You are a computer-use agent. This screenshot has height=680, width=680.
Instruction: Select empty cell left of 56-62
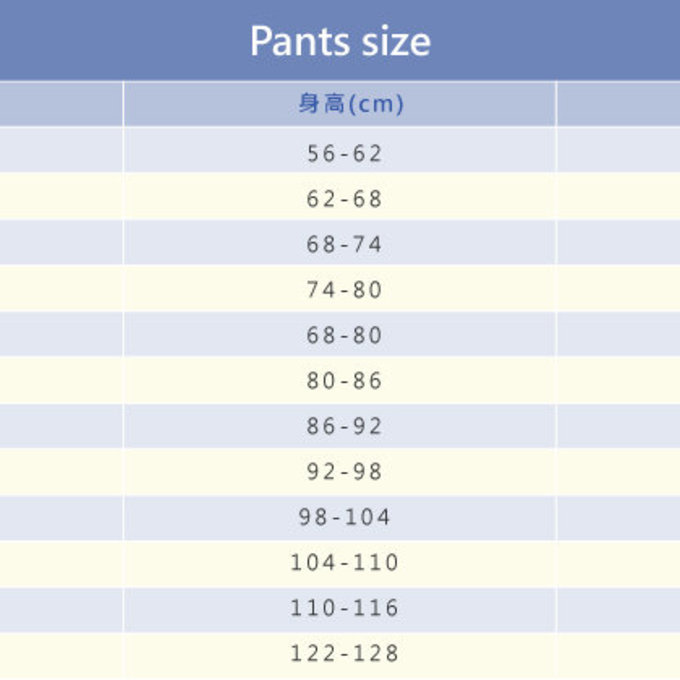(x=61, y=153)
